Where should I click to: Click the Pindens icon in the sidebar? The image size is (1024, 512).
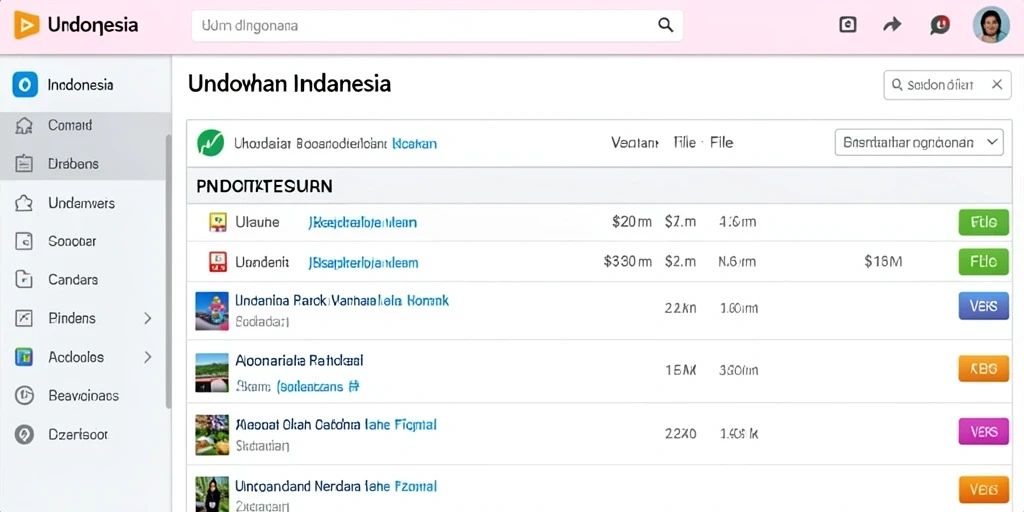tap(24, 319)
